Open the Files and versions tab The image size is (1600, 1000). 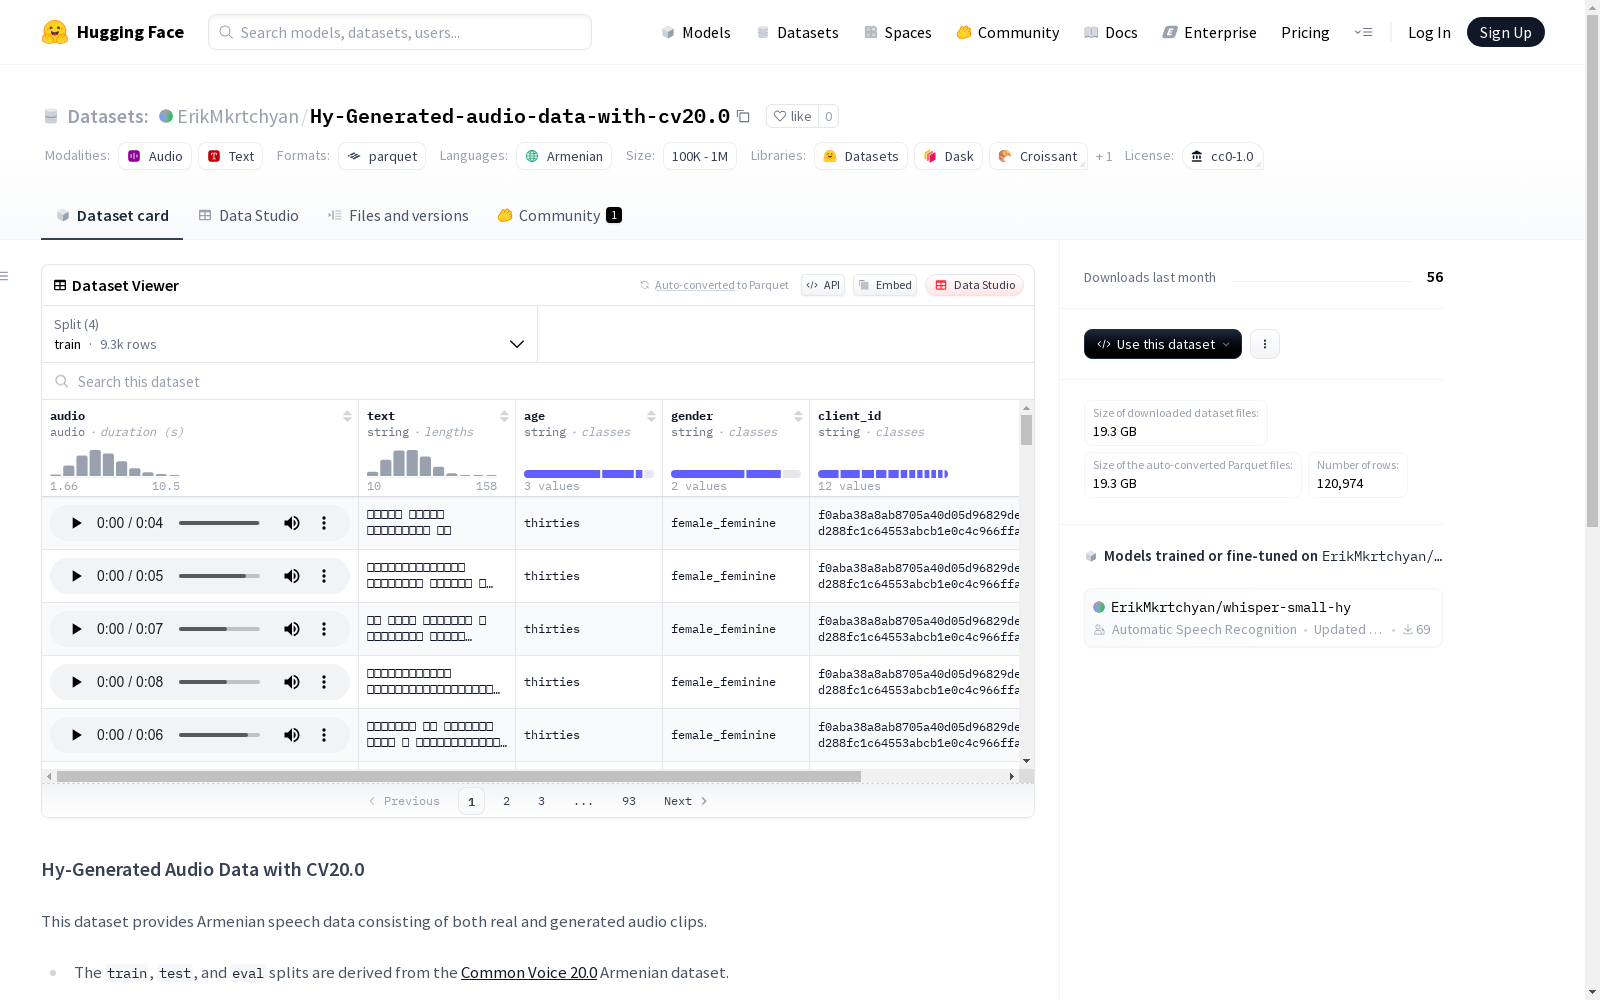[x=398, y=216]
